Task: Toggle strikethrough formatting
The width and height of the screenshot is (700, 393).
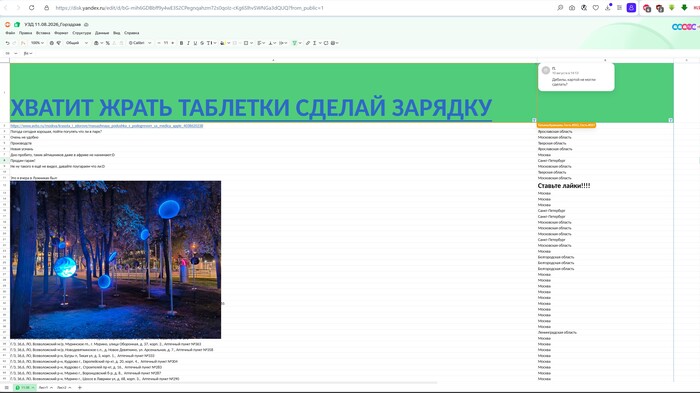Action: [x=202, y=43]
